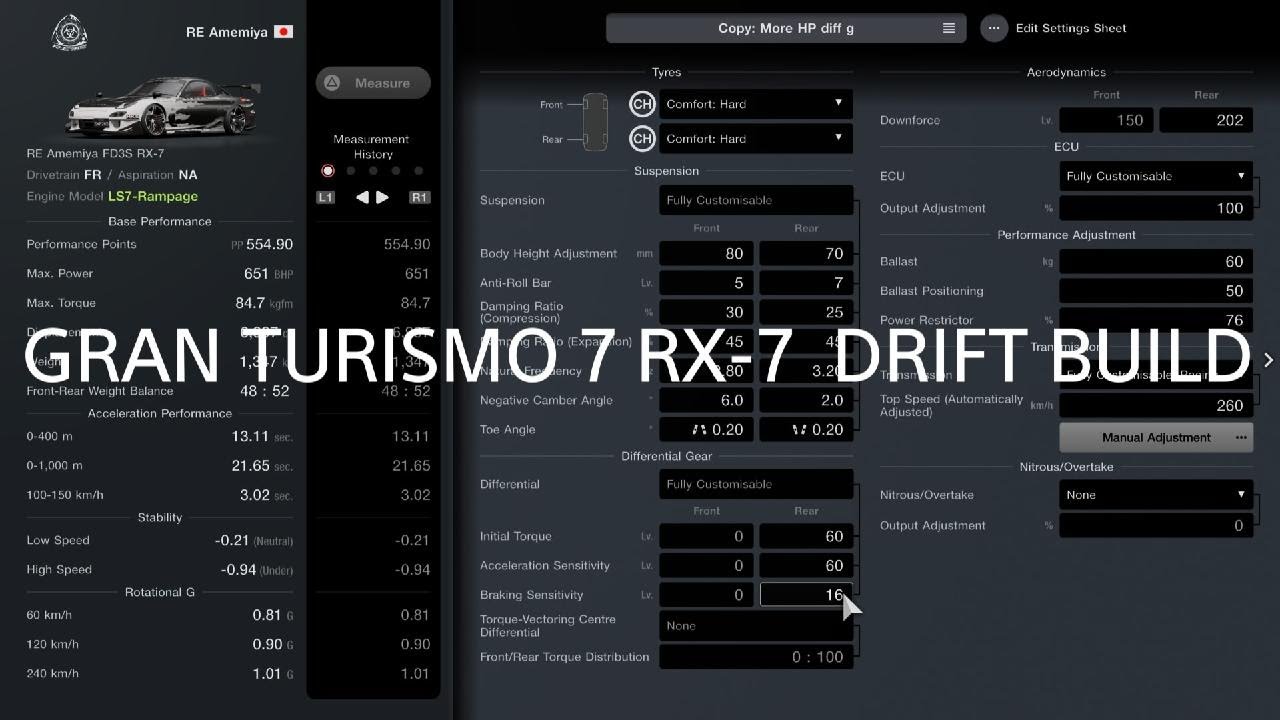Image resolution: width=1280 pixels, height=720 pixels.
Task: Click the front tyre CH compound icon
Action: click(x=642, y=104)
